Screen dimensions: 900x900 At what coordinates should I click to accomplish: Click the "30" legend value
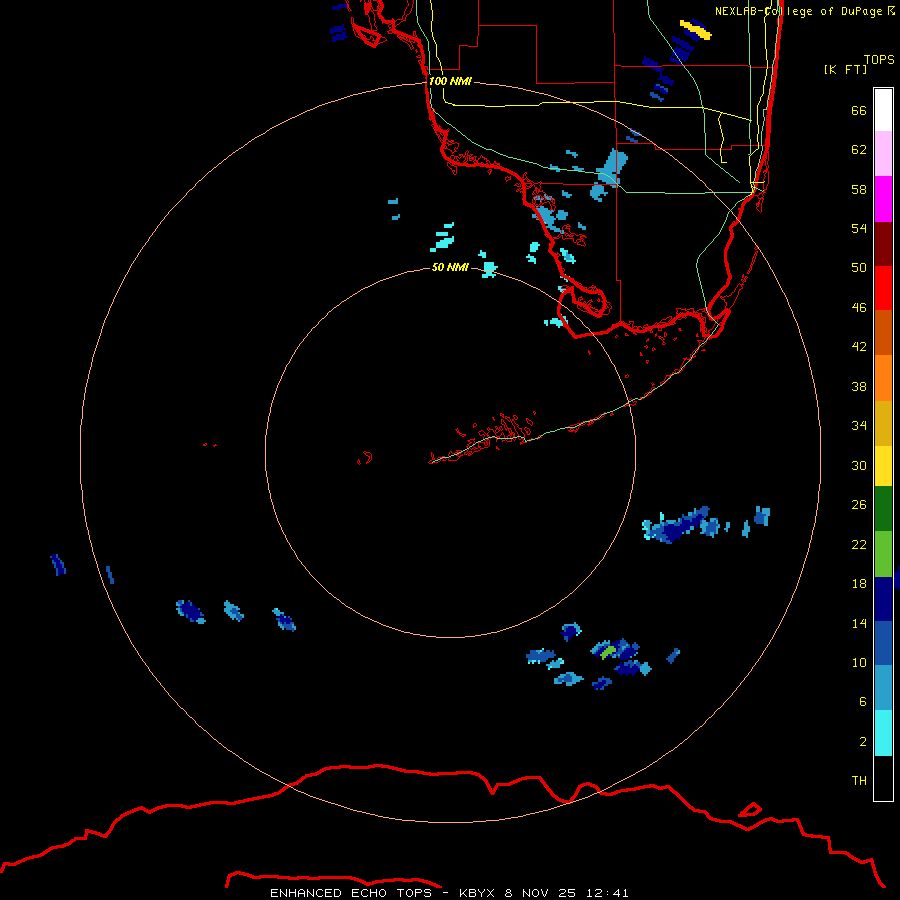click(x=859, y=465)
